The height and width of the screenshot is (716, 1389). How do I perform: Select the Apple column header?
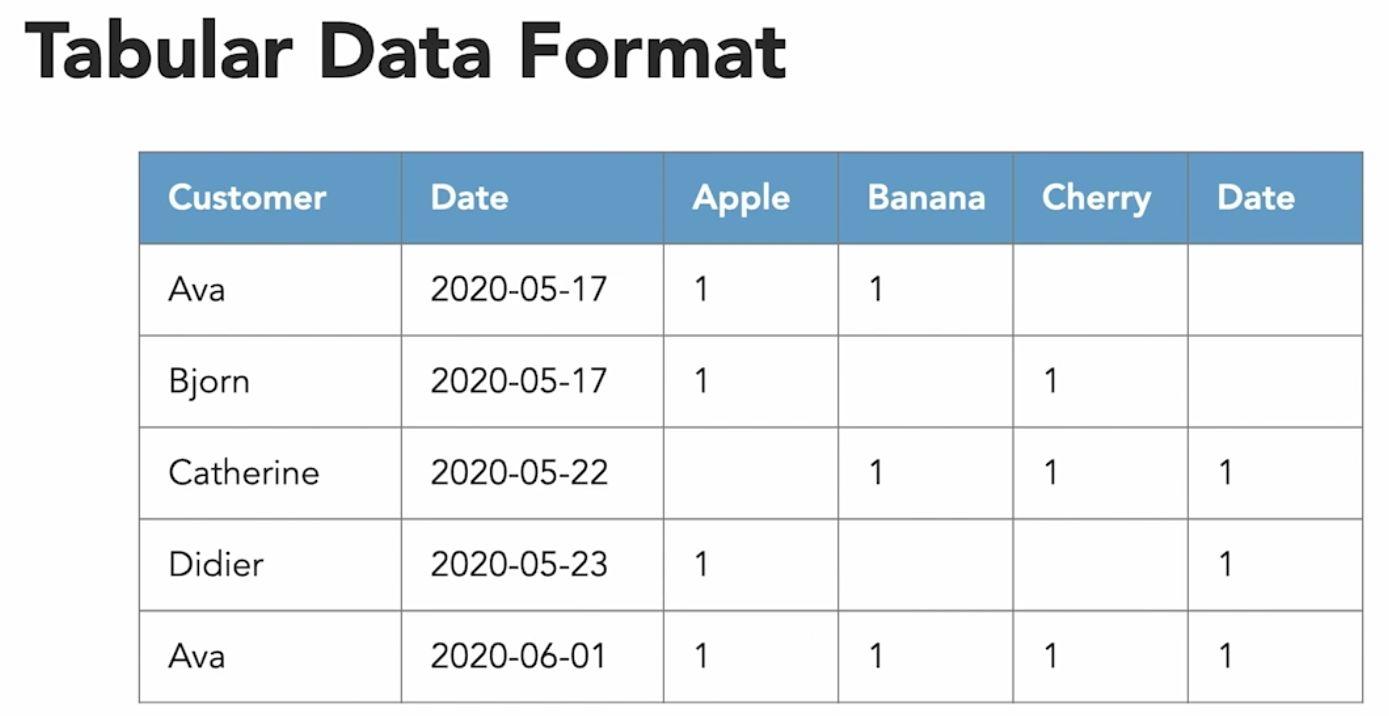tap(741, 198)
